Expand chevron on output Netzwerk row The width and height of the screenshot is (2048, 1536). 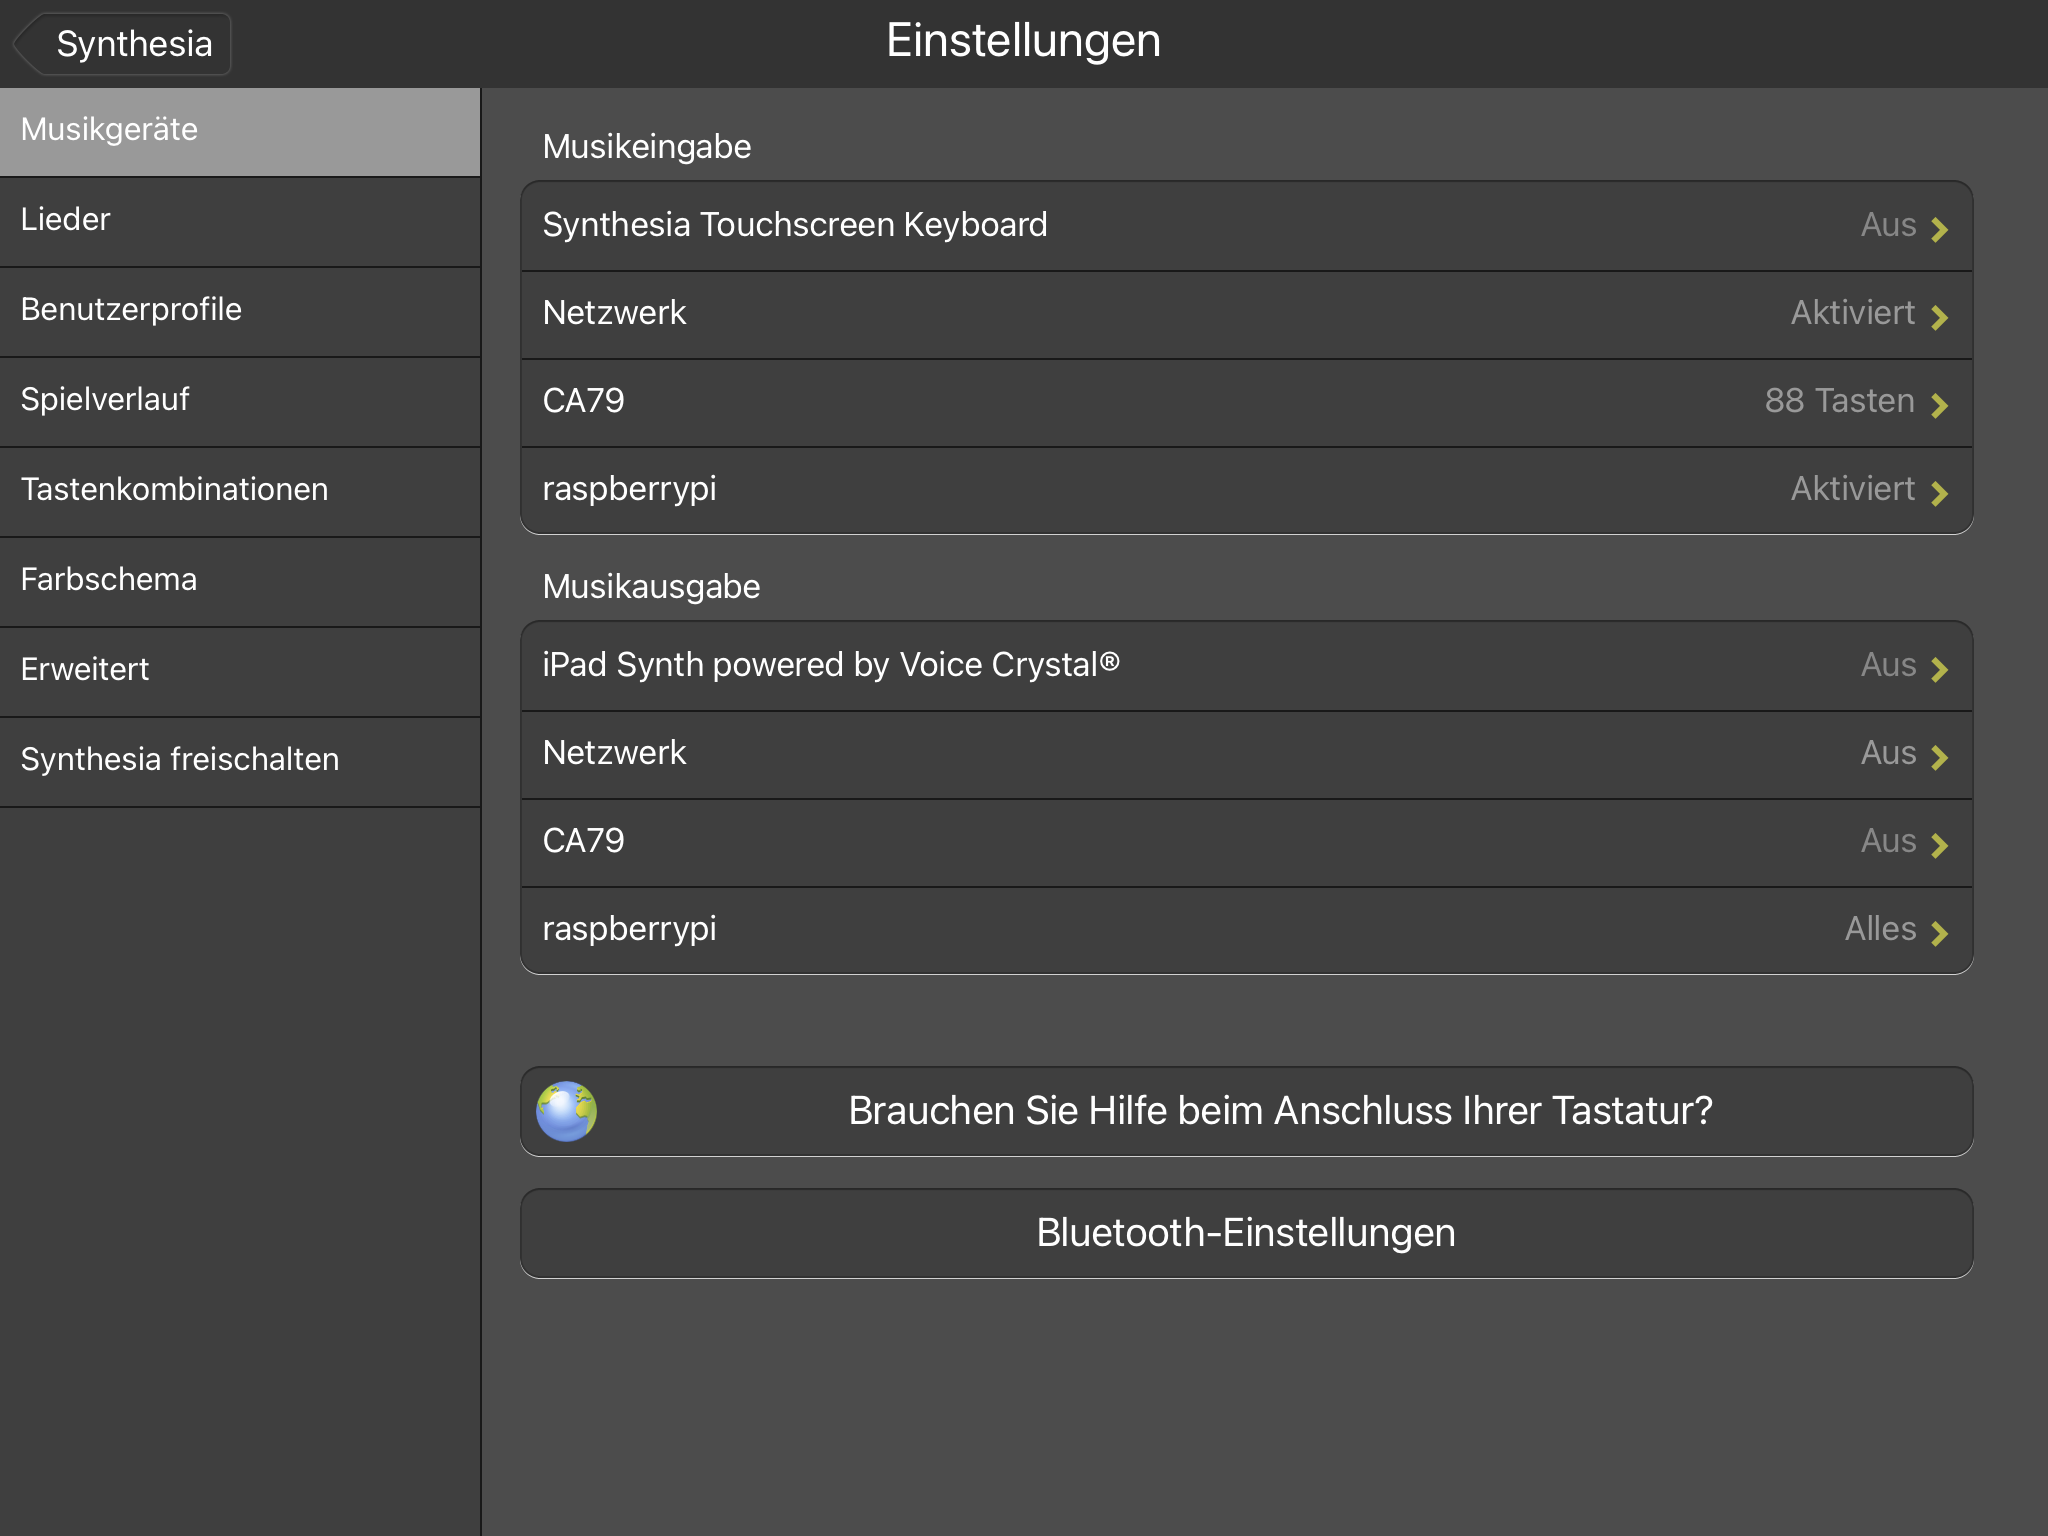coord(1939,757)
